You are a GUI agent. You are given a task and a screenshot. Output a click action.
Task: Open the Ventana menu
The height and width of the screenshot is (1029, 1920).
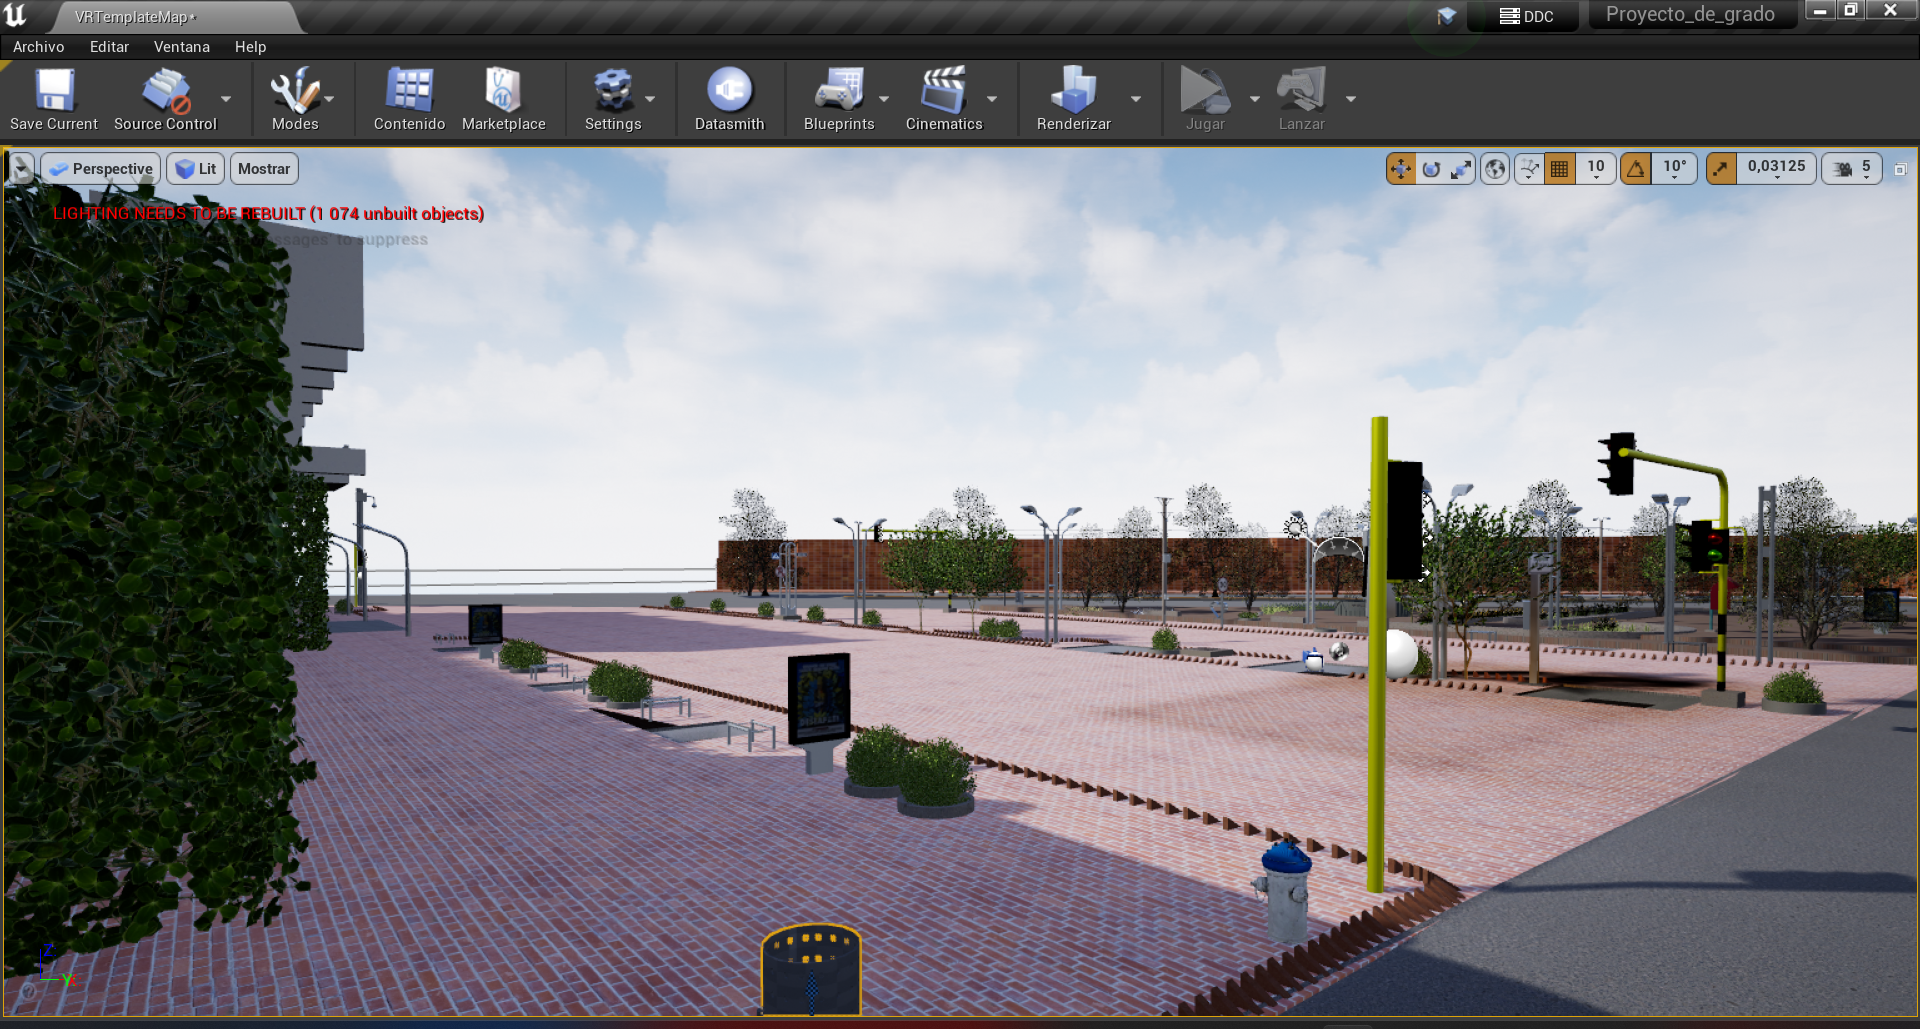point(181,47)
